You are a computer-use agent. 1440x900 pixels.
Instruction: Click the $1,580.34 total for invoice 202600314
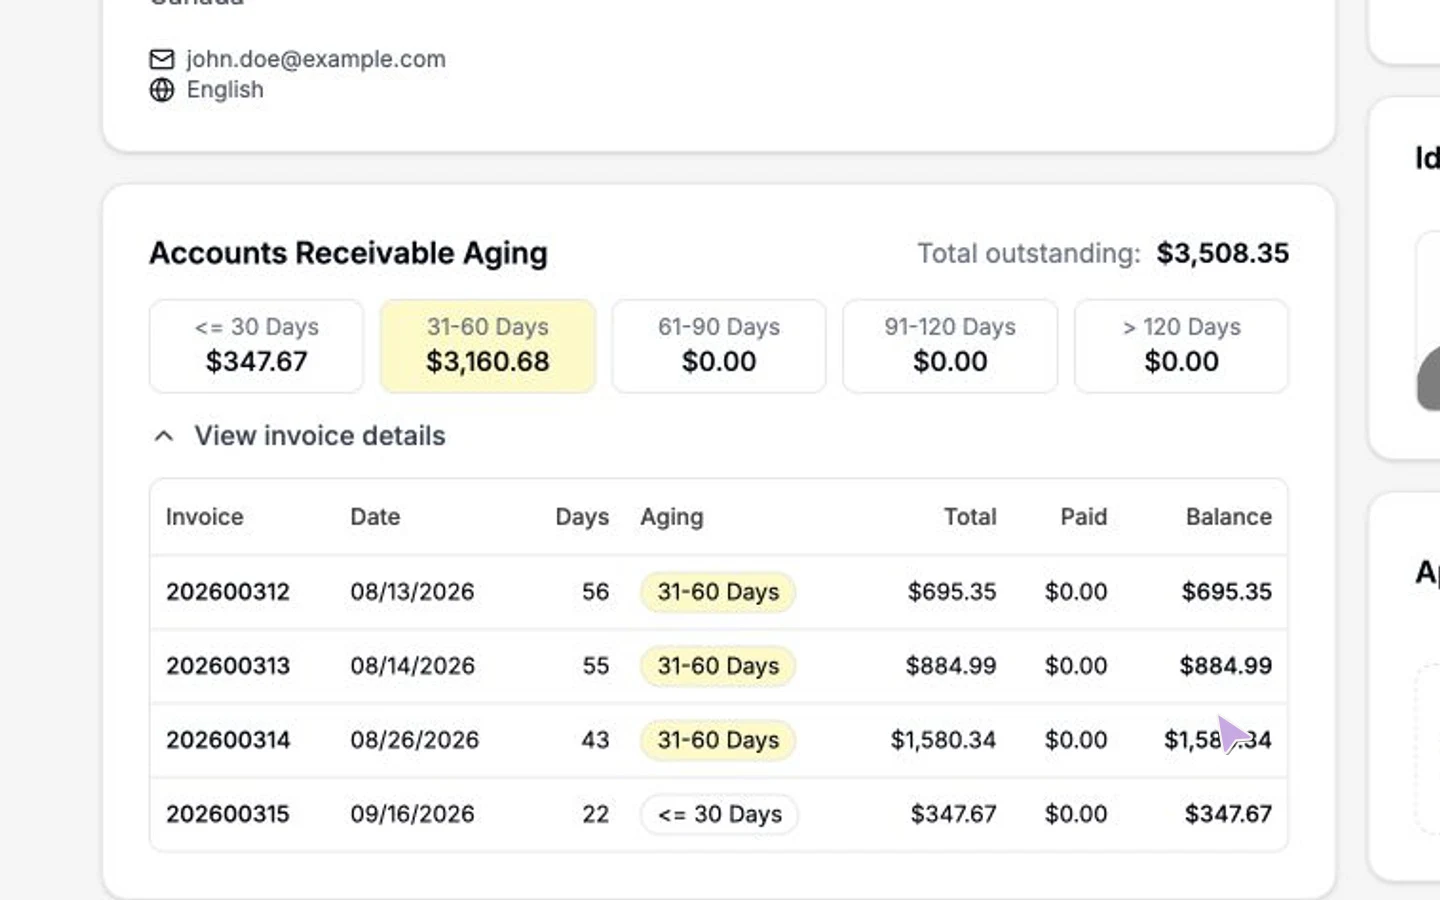(x=943, y=740)
